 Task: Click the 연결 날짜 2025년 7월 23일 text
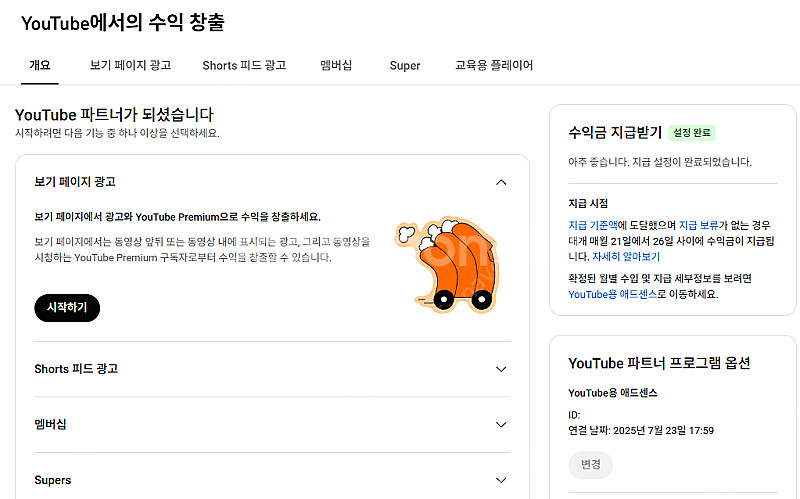pos(641,431)
